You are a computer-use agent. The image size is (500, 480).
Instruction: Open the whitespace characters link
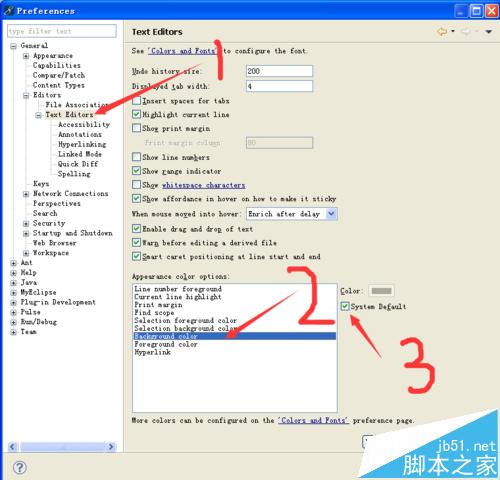204,185
